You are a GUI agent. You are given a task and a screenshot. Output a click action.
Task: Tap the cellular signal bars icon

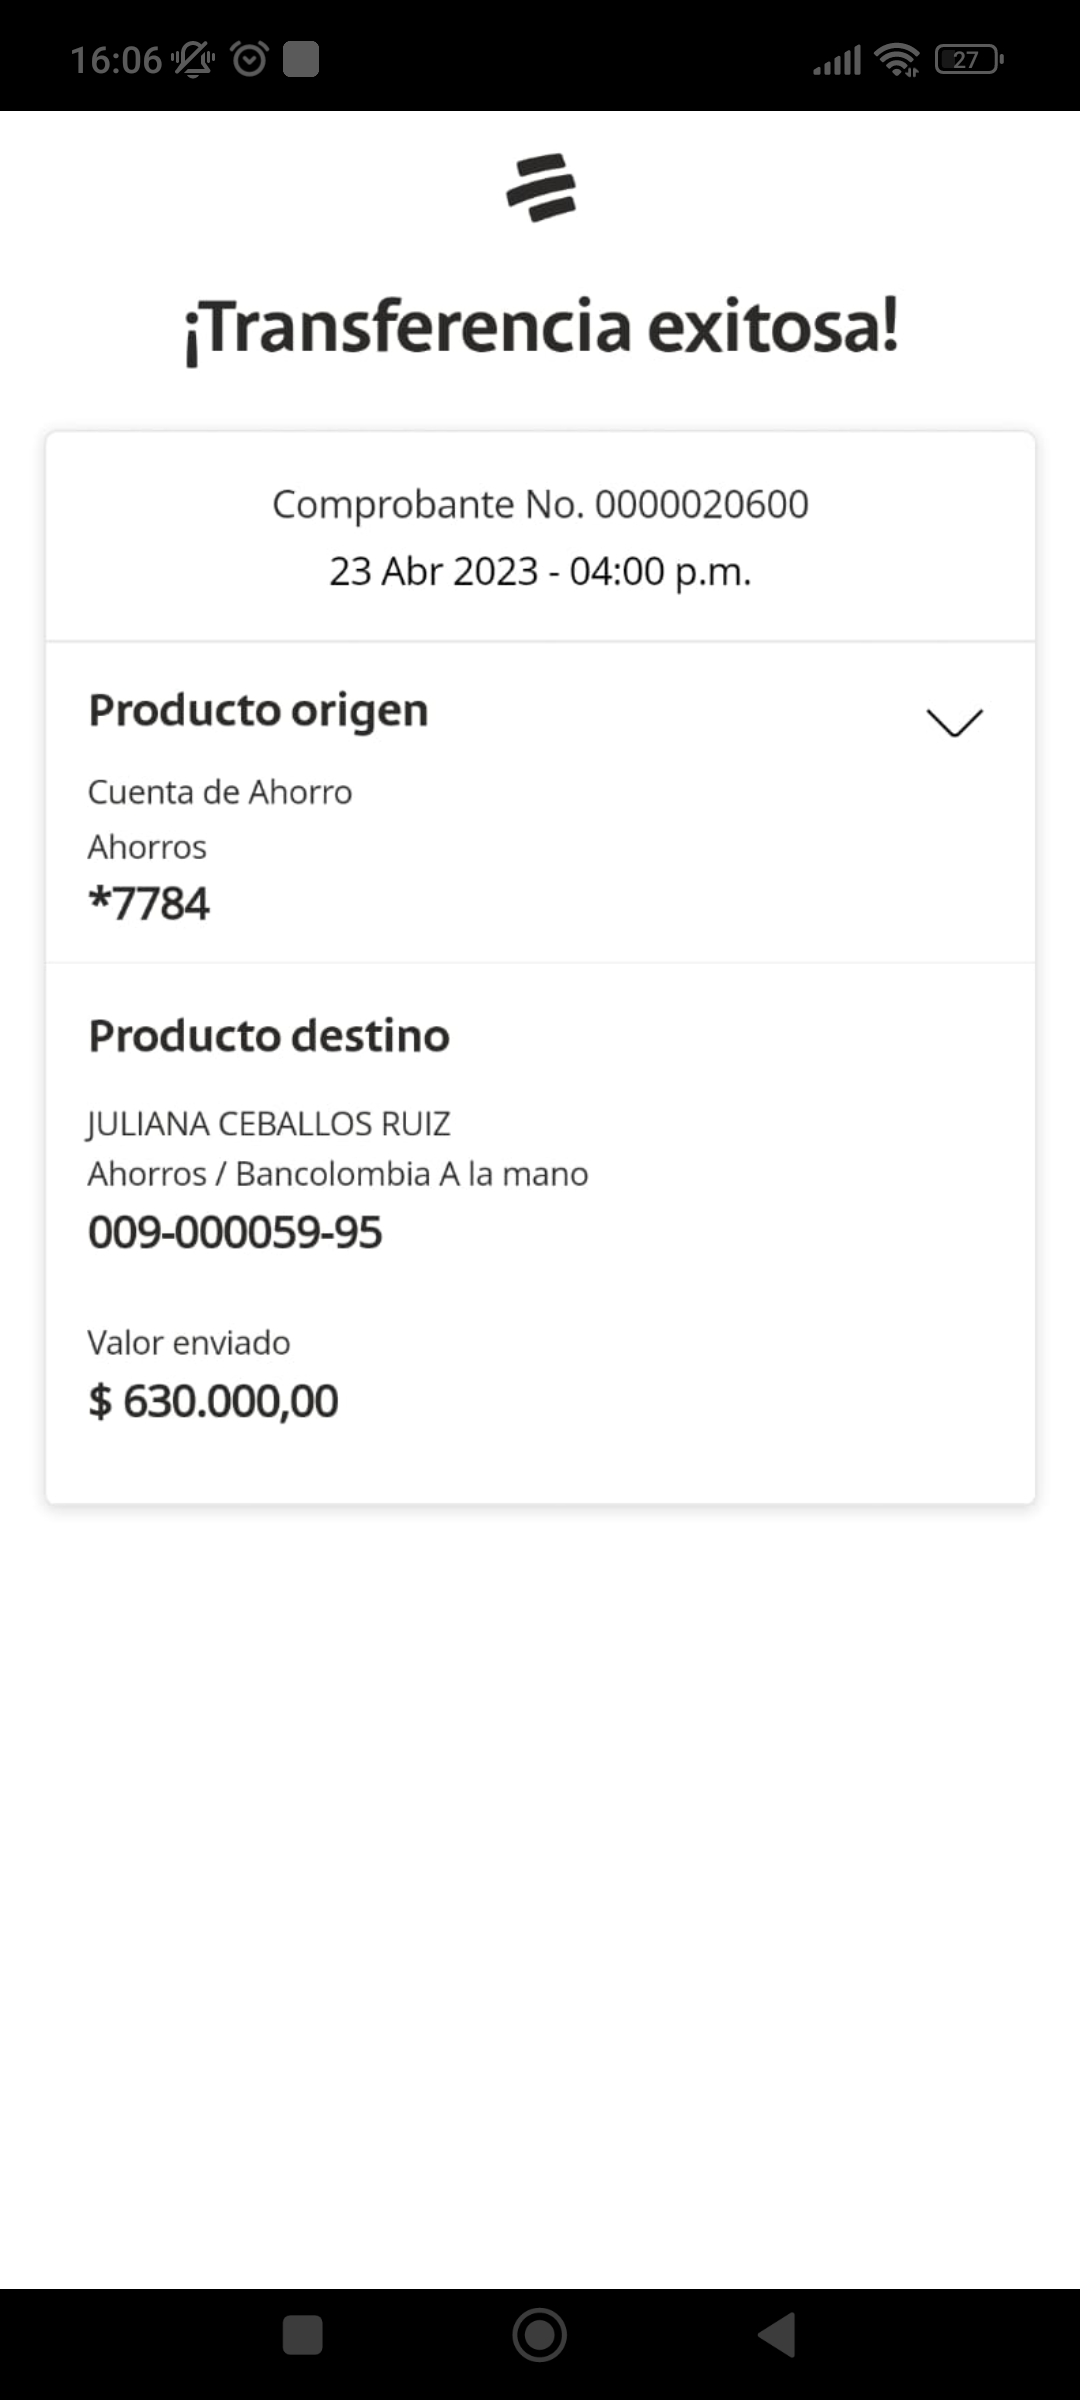coord(837,61)
